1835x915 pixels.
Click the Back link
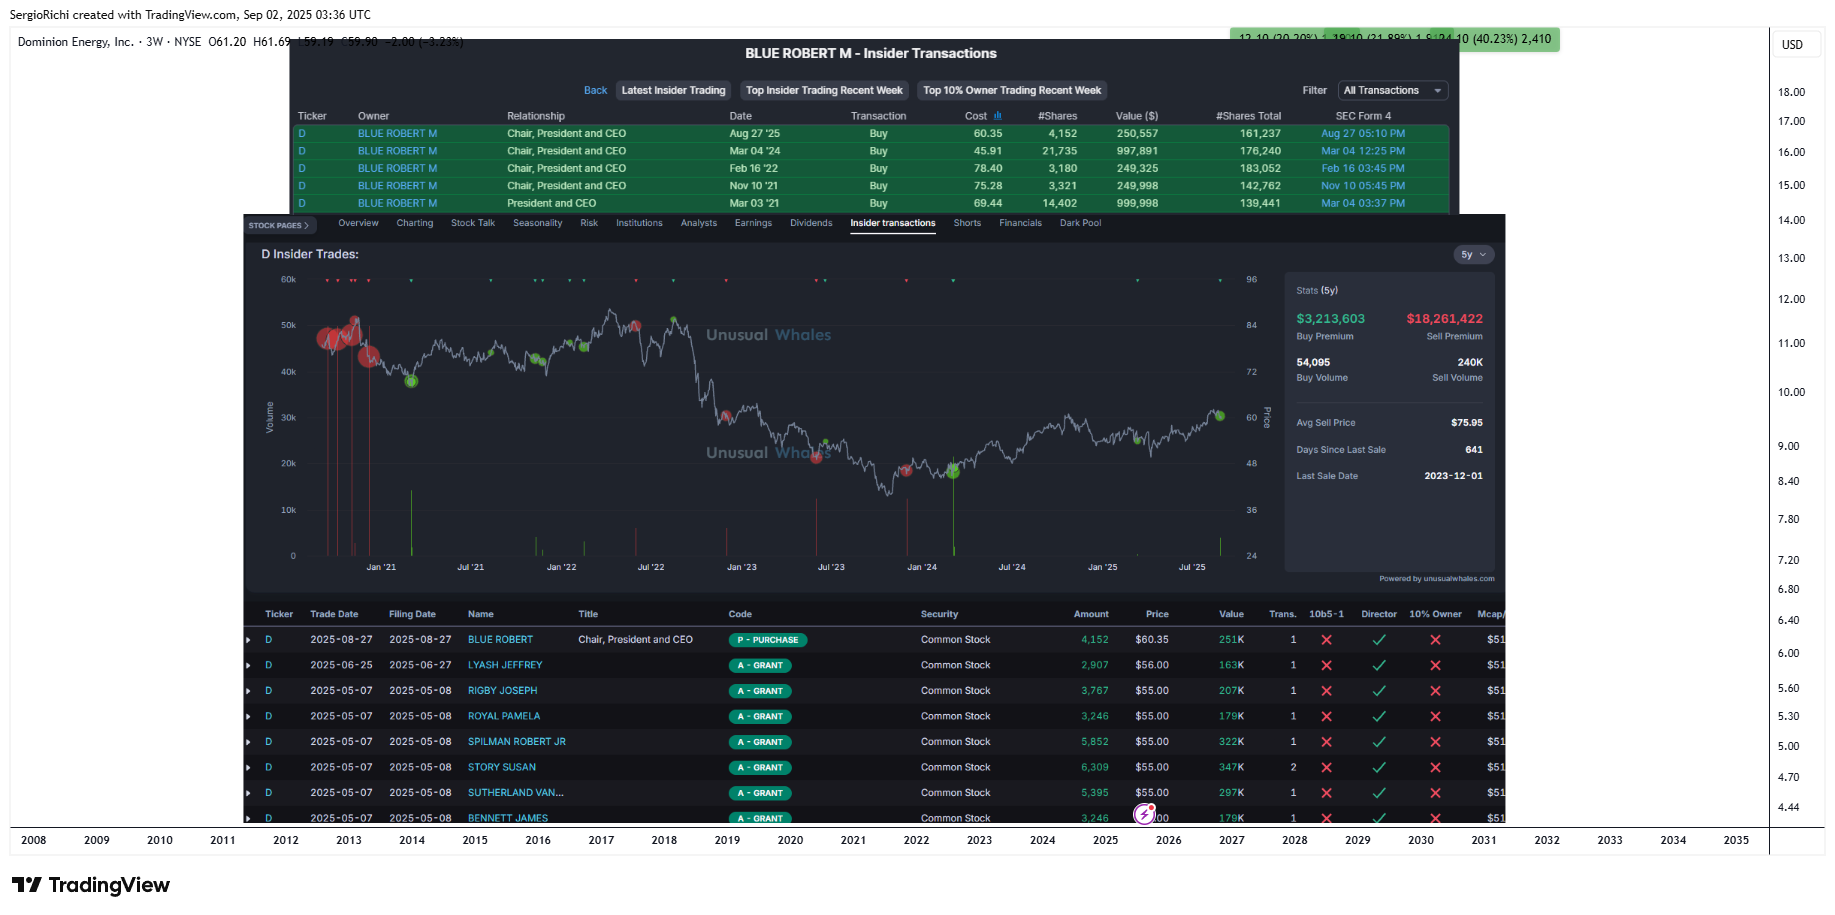point(595,90)
